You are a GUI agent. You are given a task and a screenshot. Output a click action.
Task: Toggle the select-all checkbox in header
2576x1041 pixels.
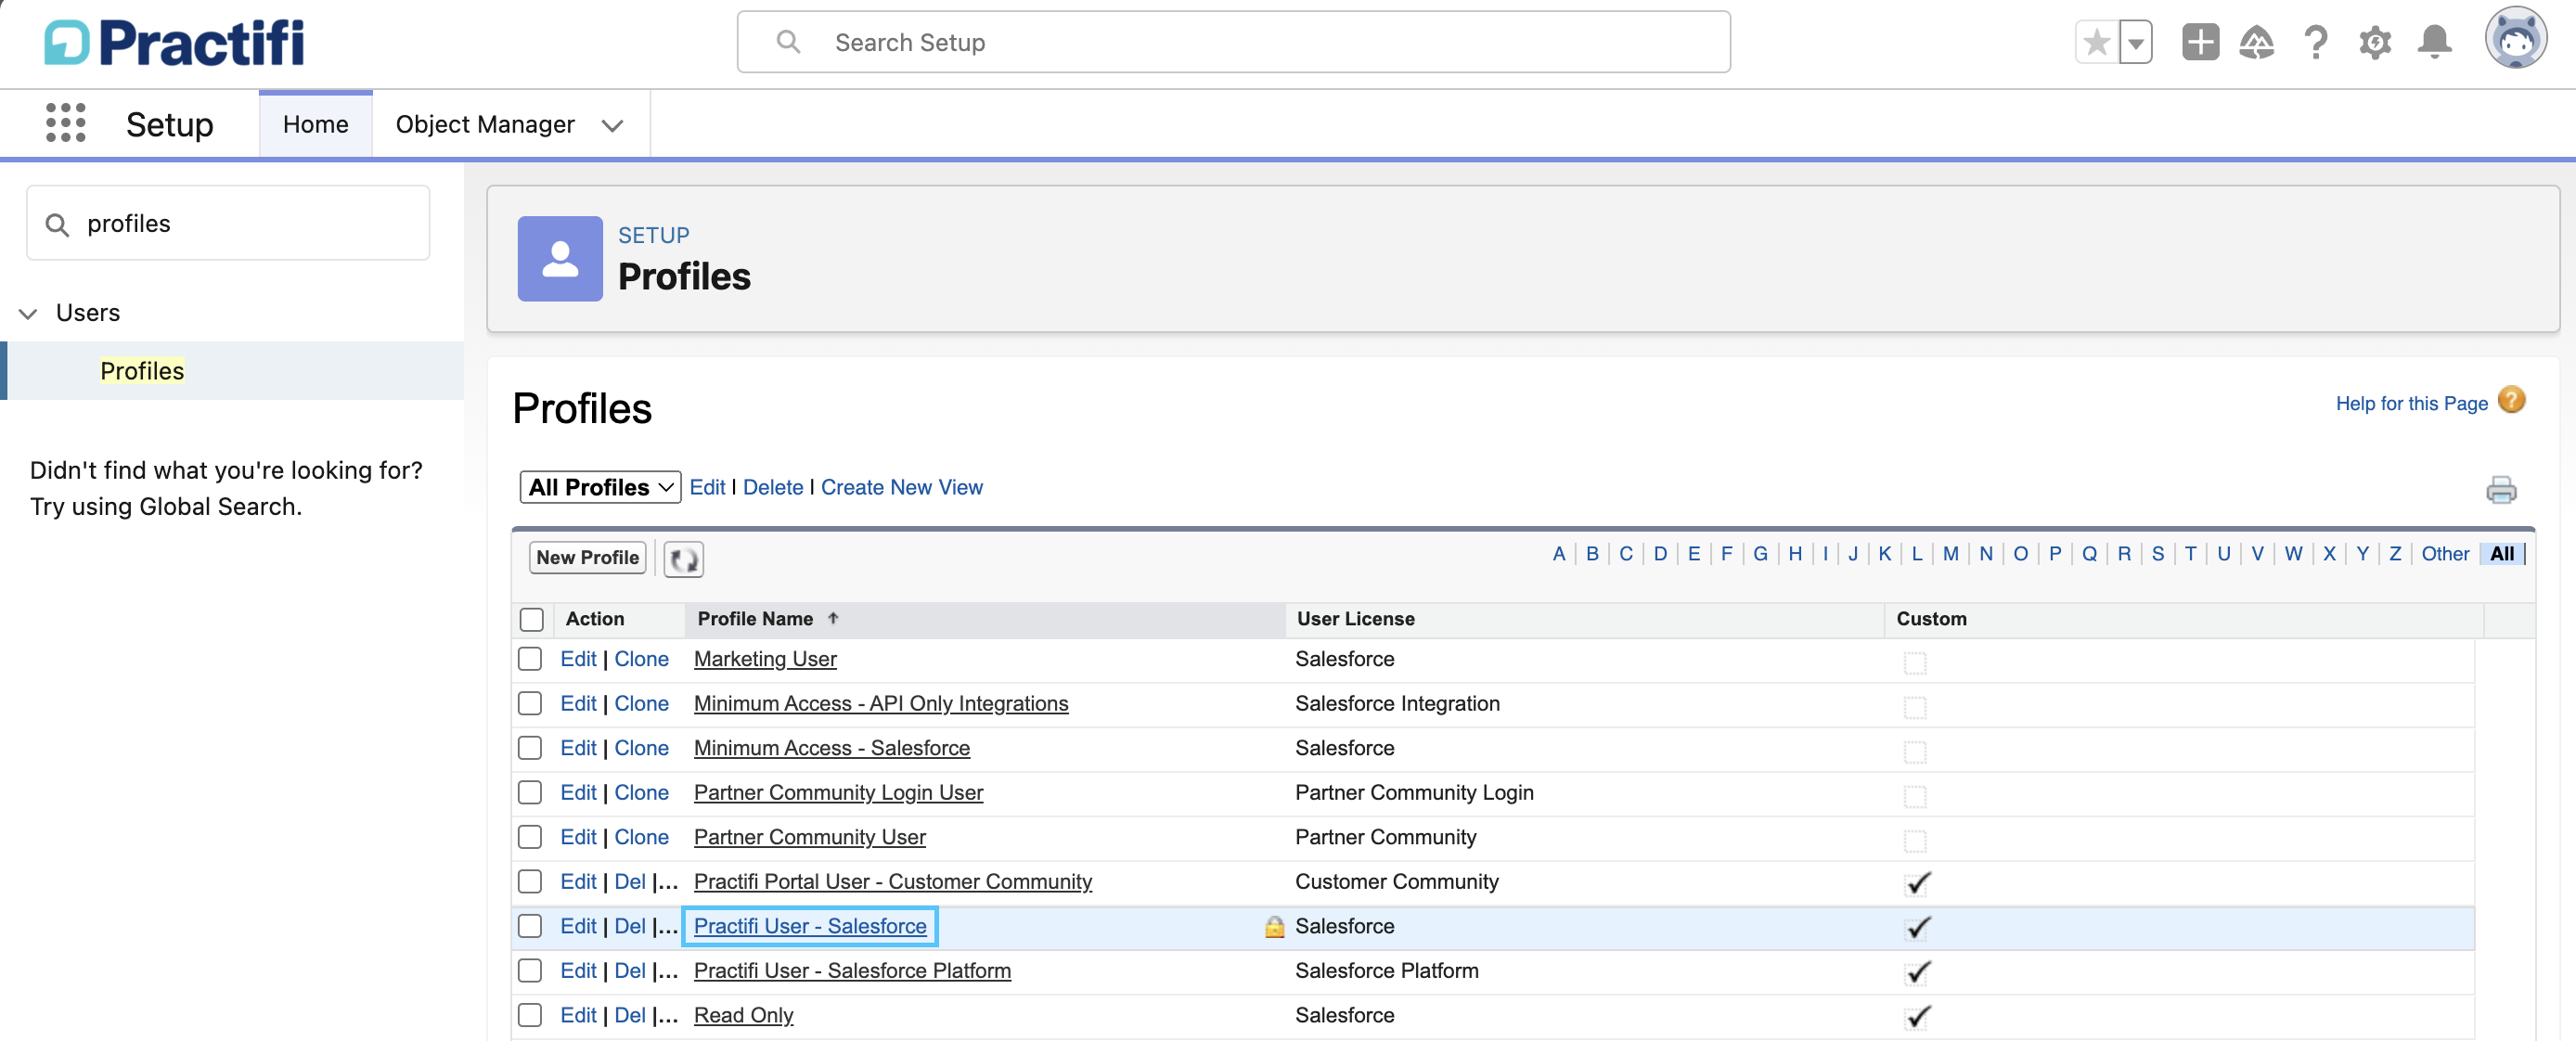pyautogui.click(x=531, y=620)
